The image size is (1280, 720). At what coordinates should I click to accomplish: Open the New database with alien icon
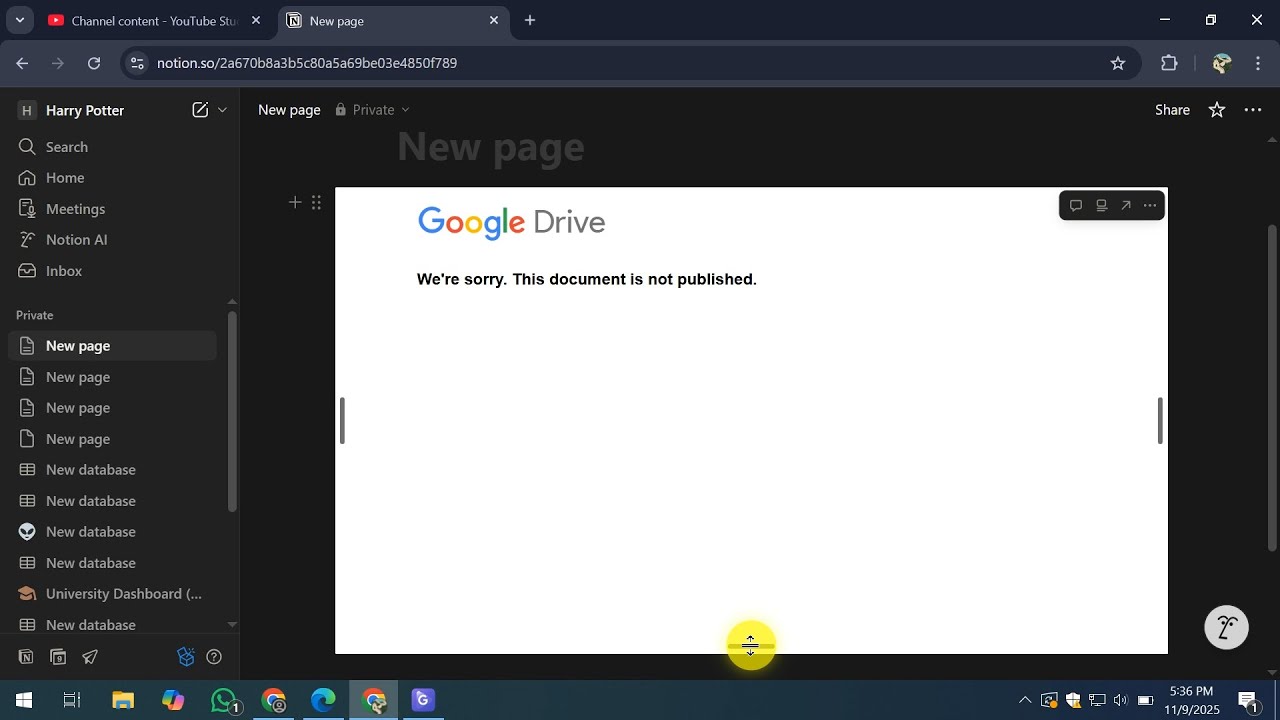point(112,532)
